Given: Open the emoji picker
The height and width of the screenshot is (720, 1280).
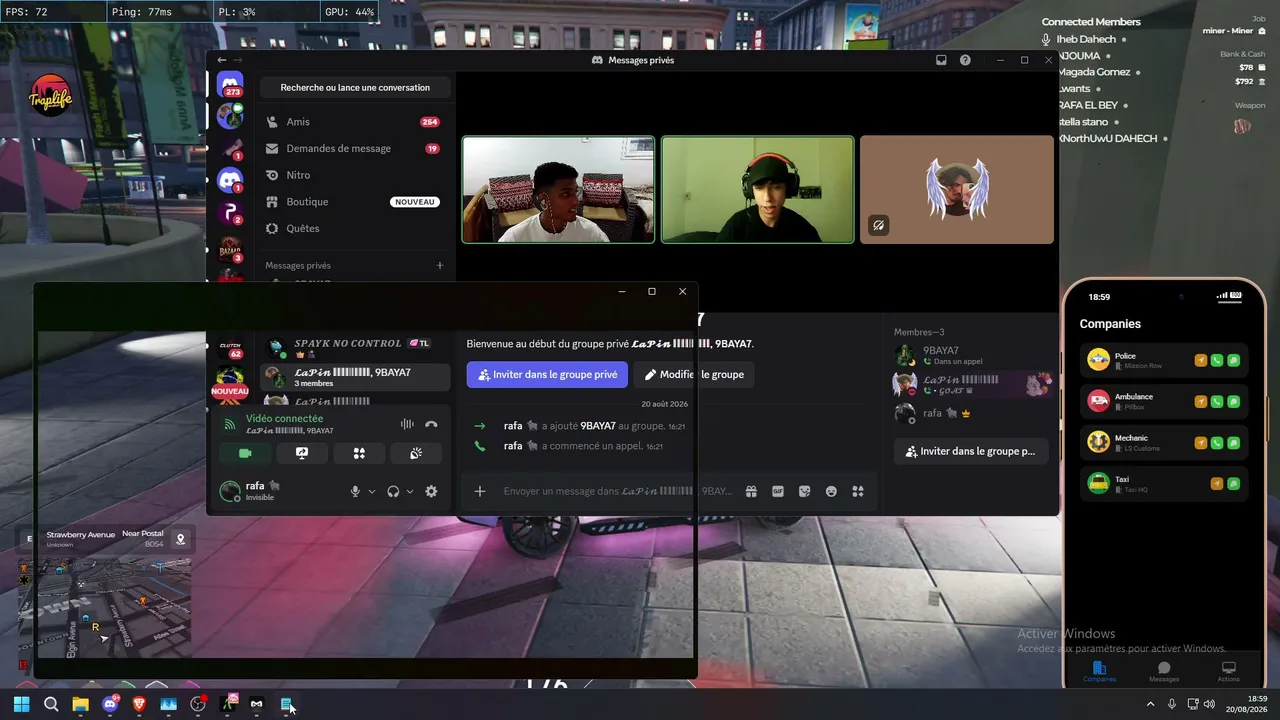Looking at the screenshot, I should (x=831, y=491).
